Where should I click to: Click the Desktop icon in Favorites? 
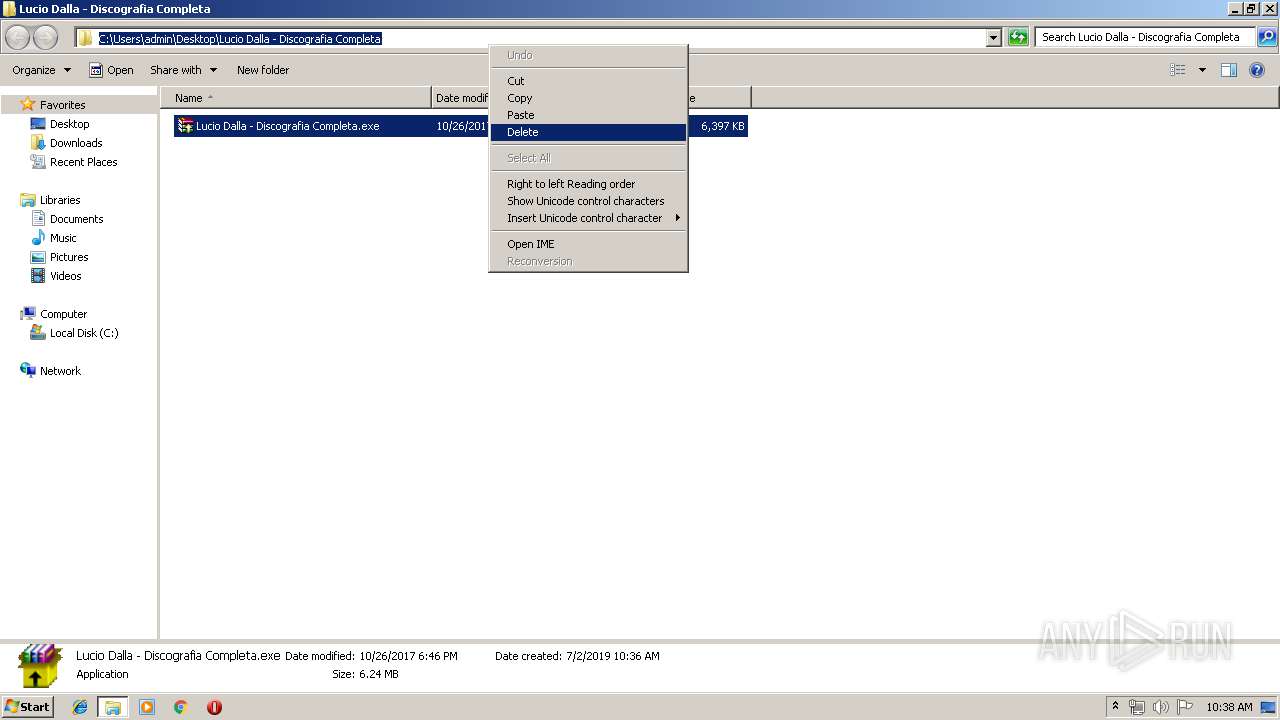pos(38,124)
